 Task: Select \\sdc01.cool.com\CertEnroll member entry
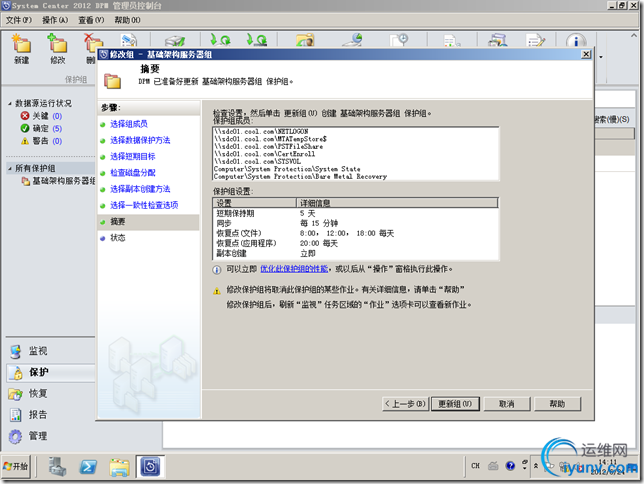pos(264,154)
